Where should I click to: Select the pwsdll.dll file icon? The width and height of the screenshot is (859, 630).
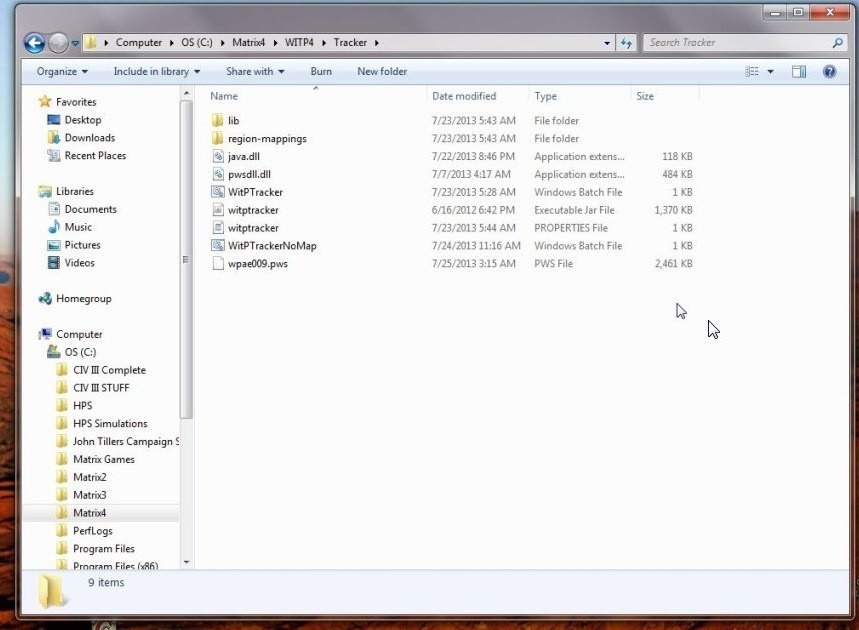click(217, 174)
